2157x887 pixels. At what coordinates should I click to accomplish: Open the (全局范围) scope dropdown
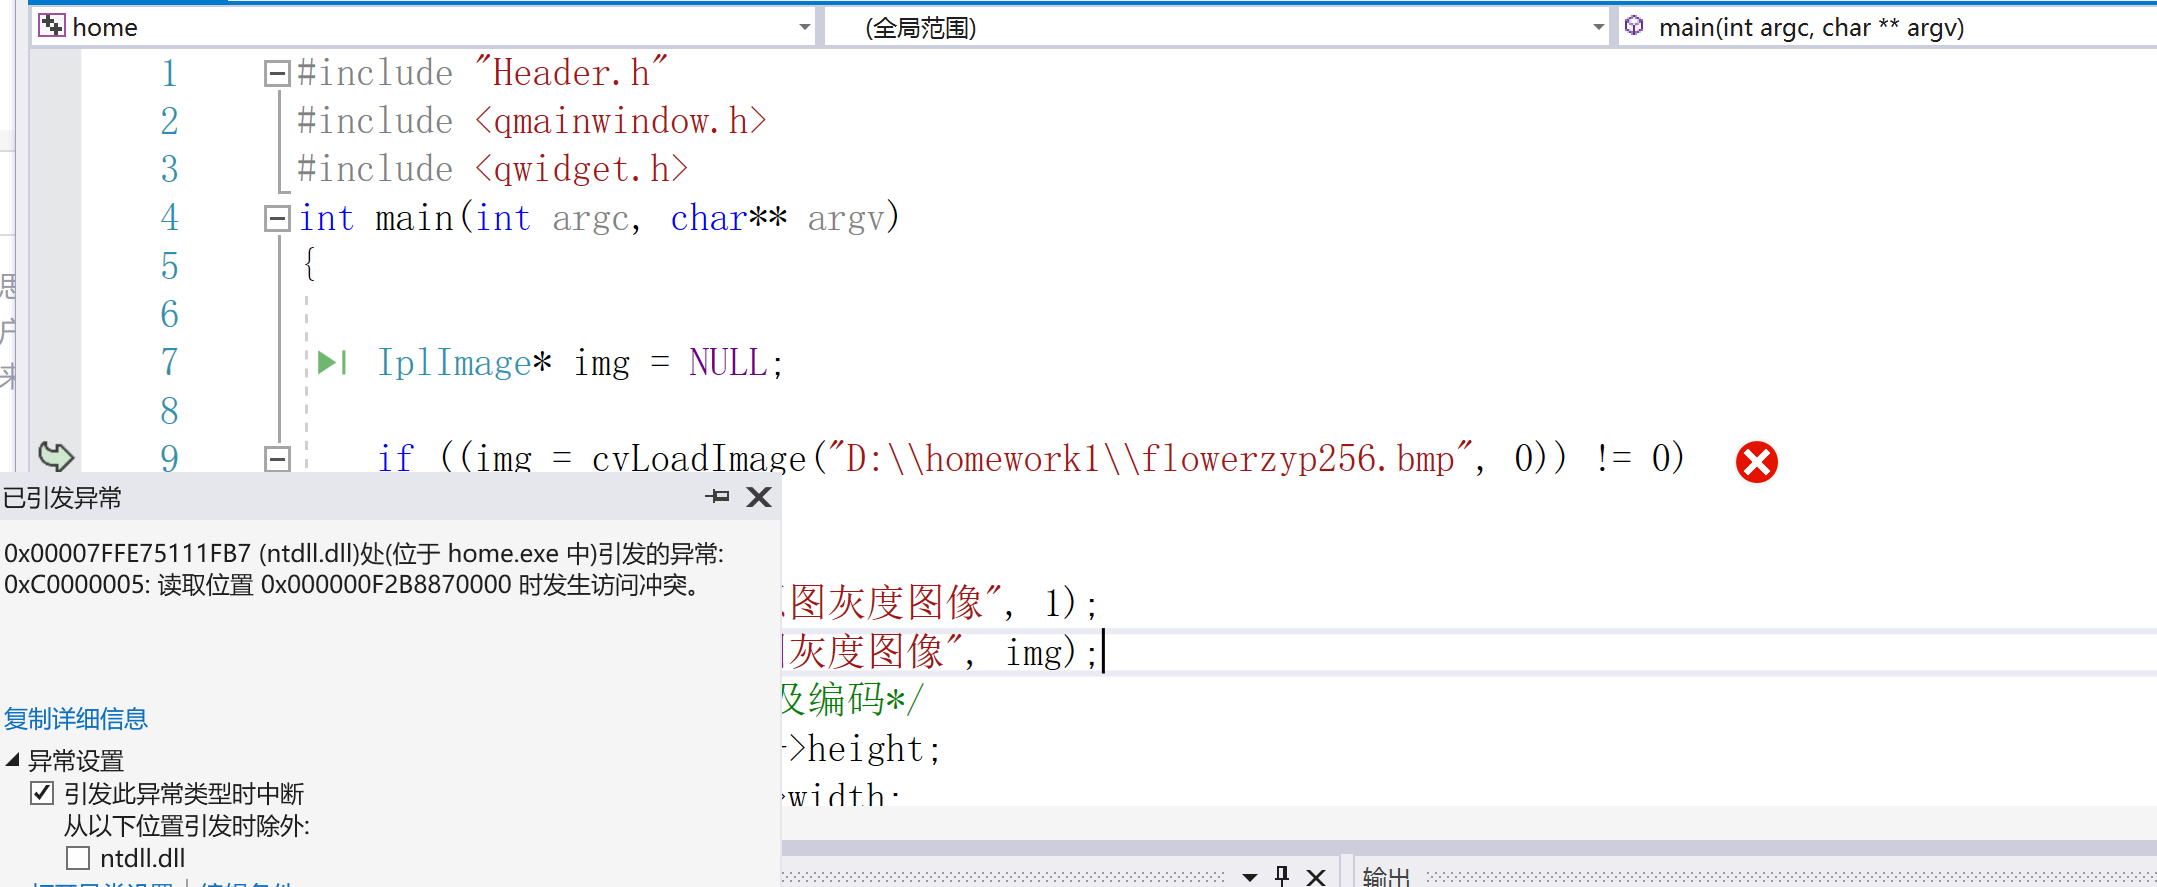[1598, 27]
